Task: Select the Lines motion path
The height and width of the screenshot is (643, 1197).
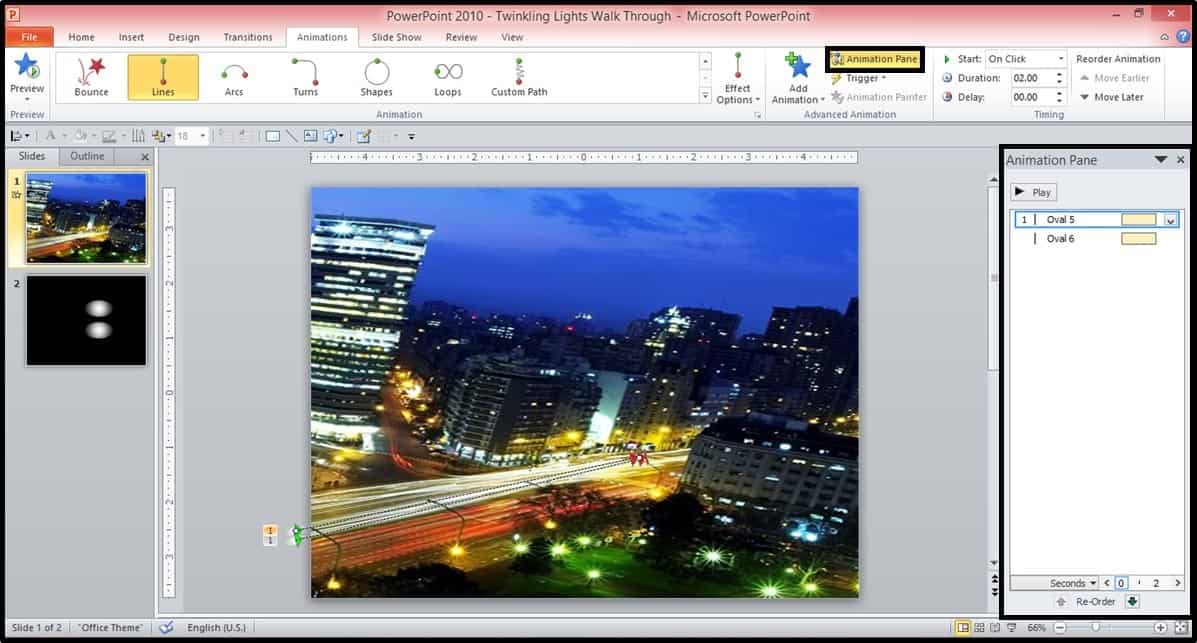Action: coord(163,77)
